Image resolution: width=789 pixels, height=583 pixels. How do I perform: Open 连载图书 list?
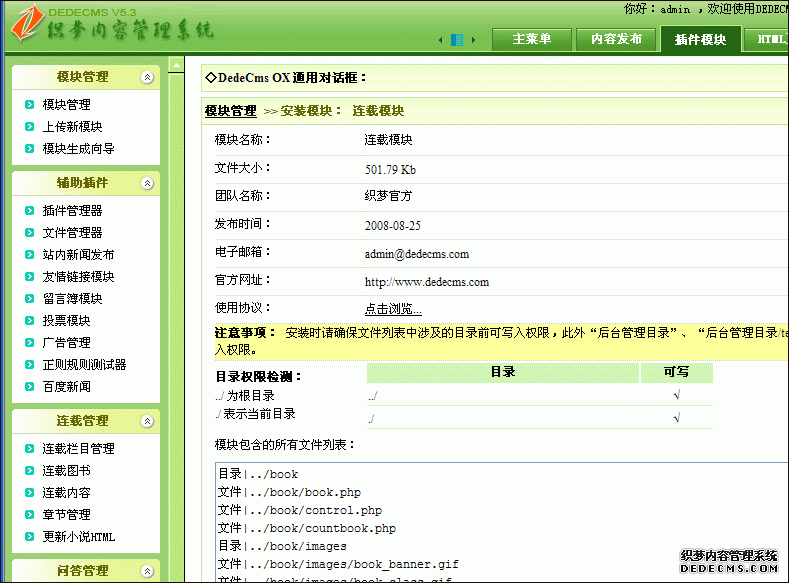tap(67, 471)
